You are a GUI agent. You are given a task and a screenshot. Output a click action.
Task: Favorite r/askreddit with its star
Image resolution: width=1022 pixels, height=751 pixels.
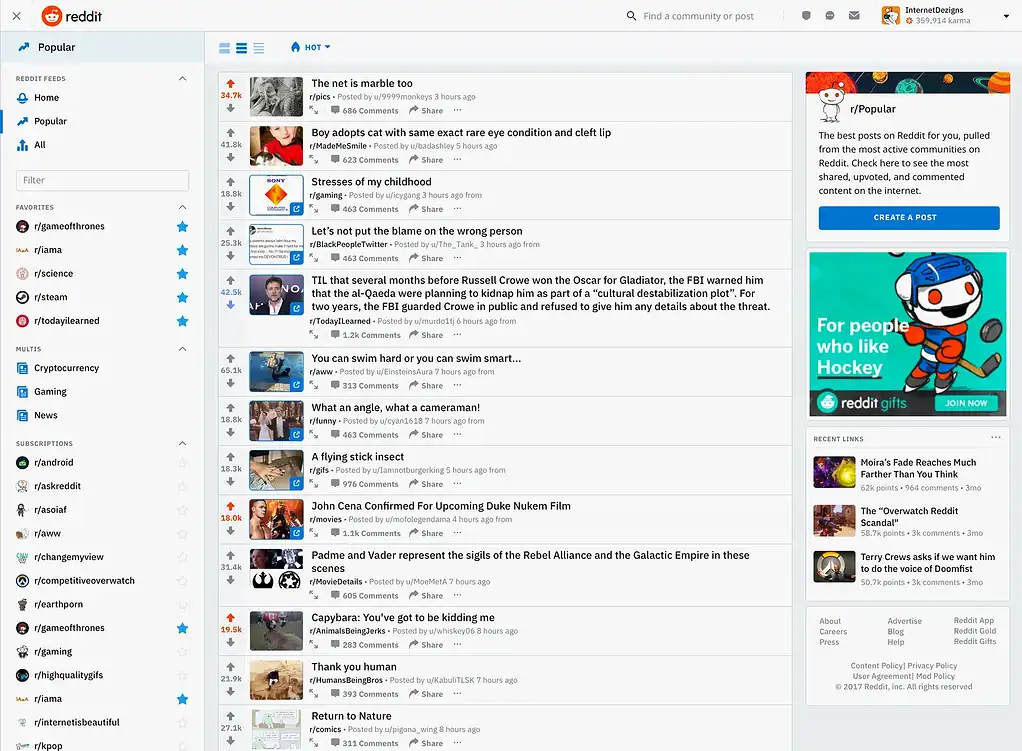click(182, 486)
